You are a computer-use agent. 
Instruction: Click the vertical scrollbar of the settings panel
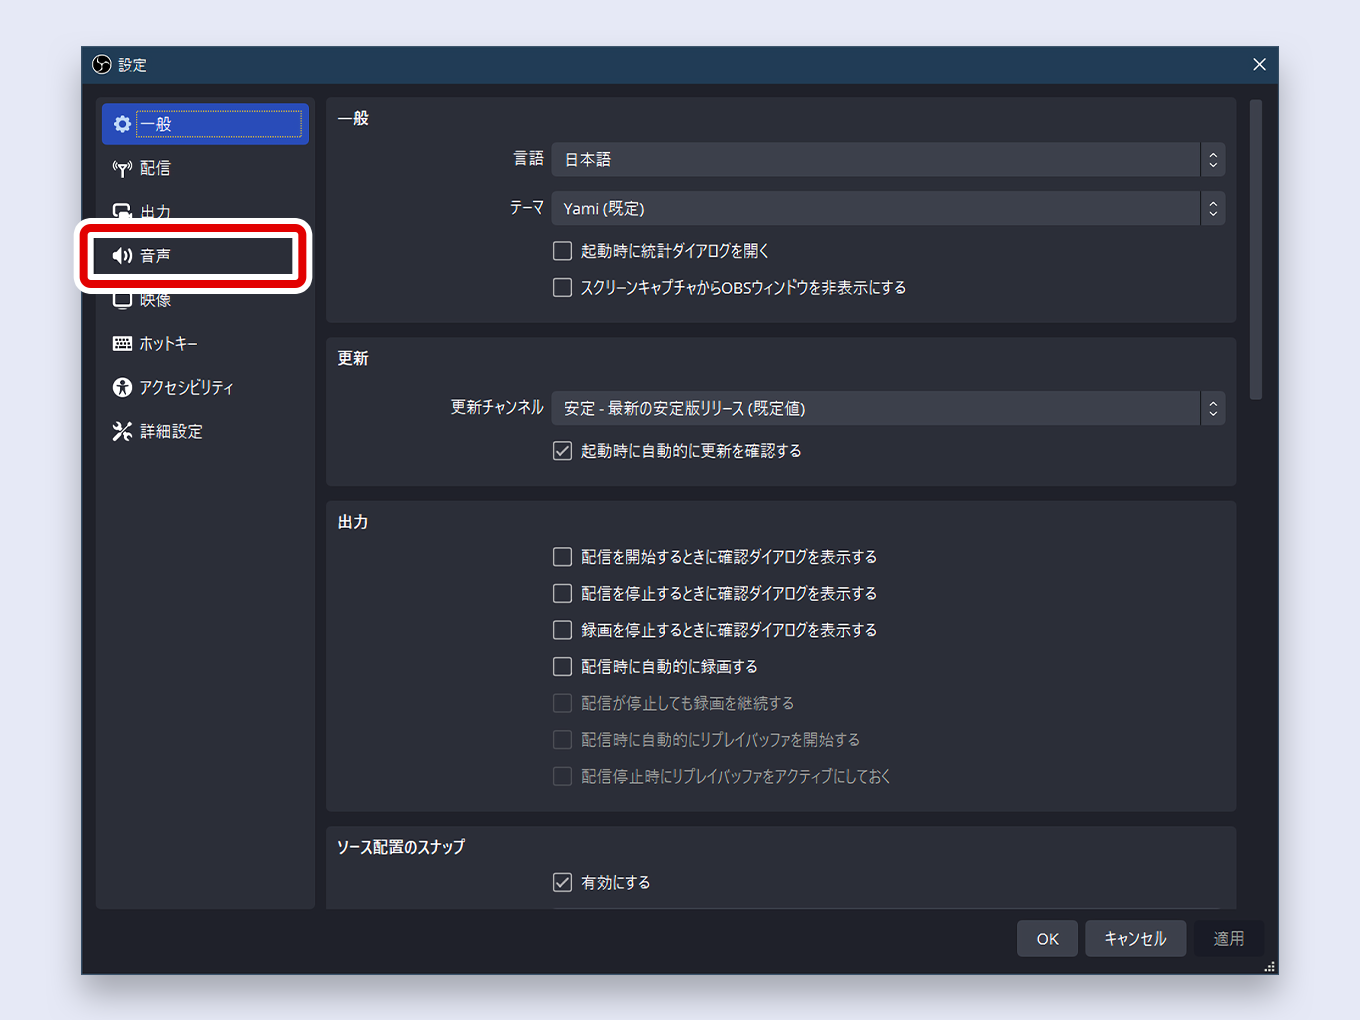(x=1256, y=250)
